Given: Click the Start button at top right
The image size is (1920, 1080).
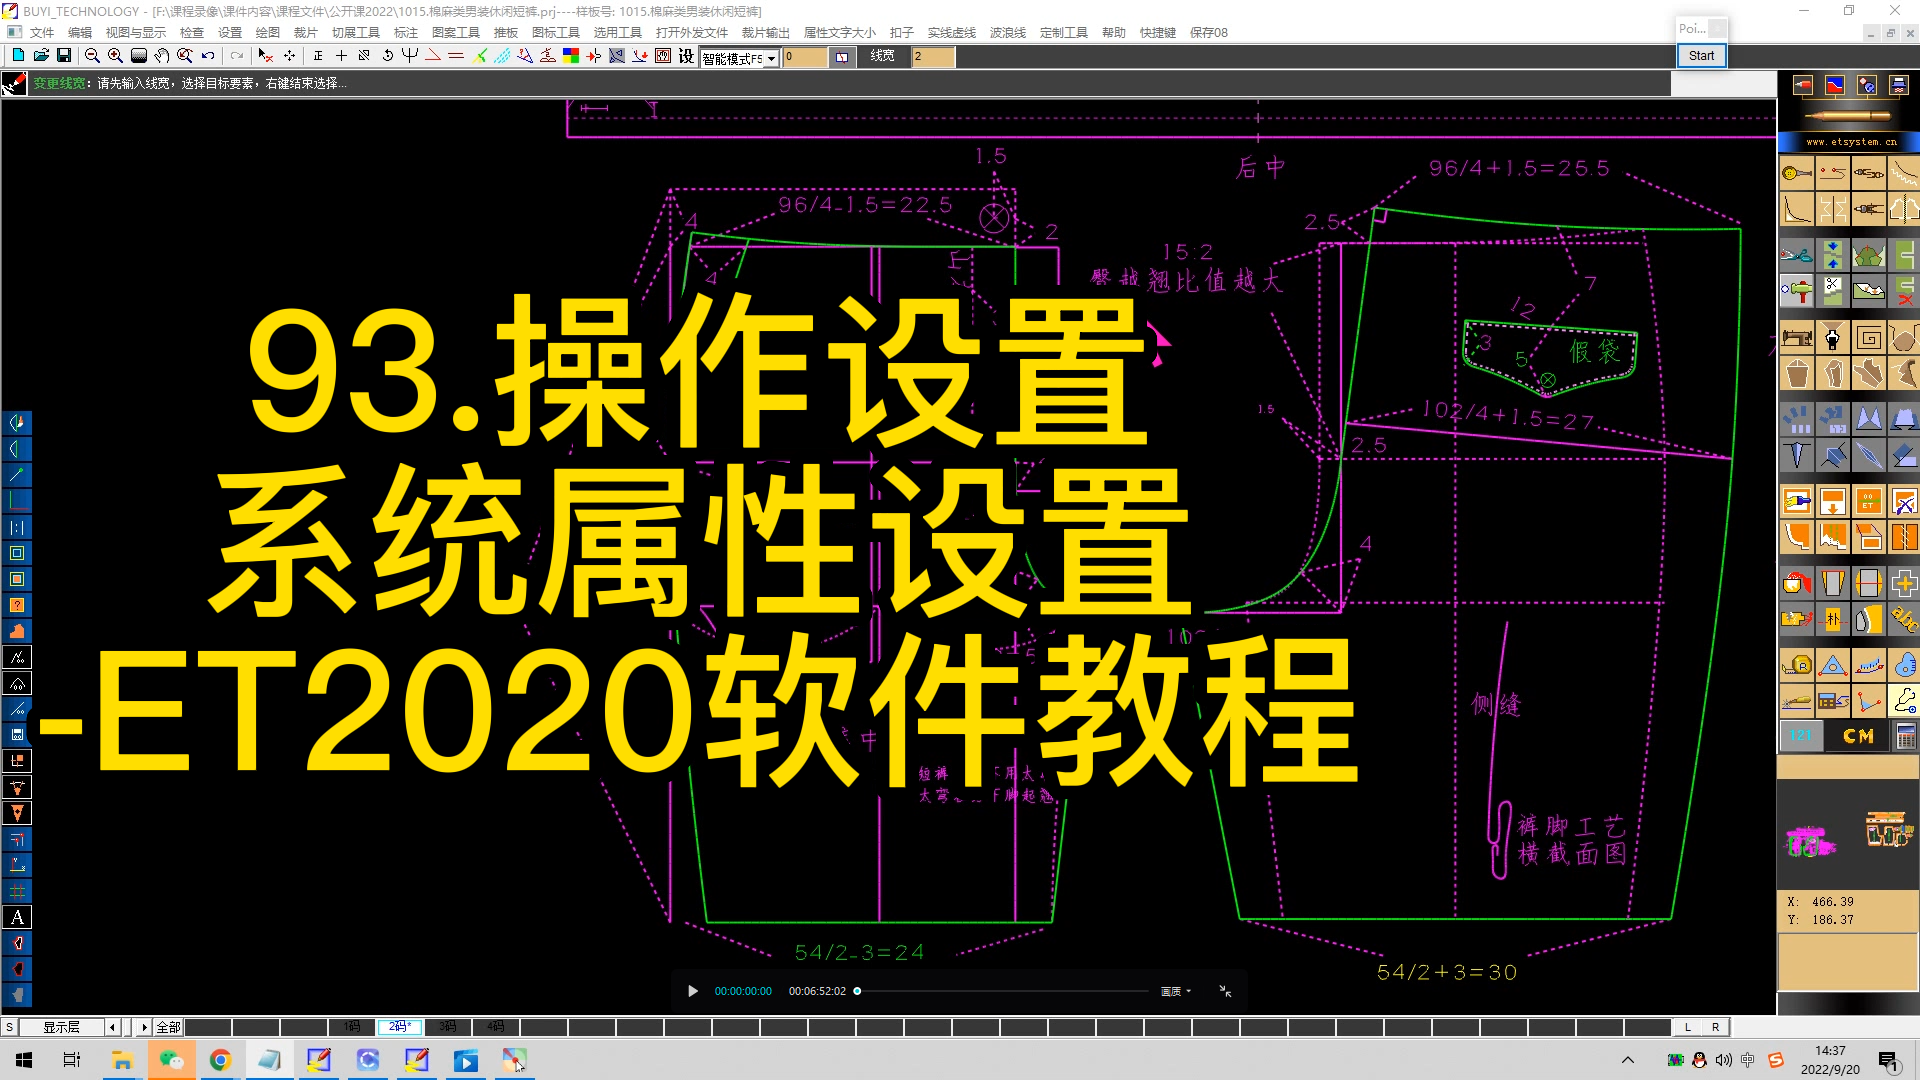Looking at the screenshot, I should click(x=1701, y=56).
